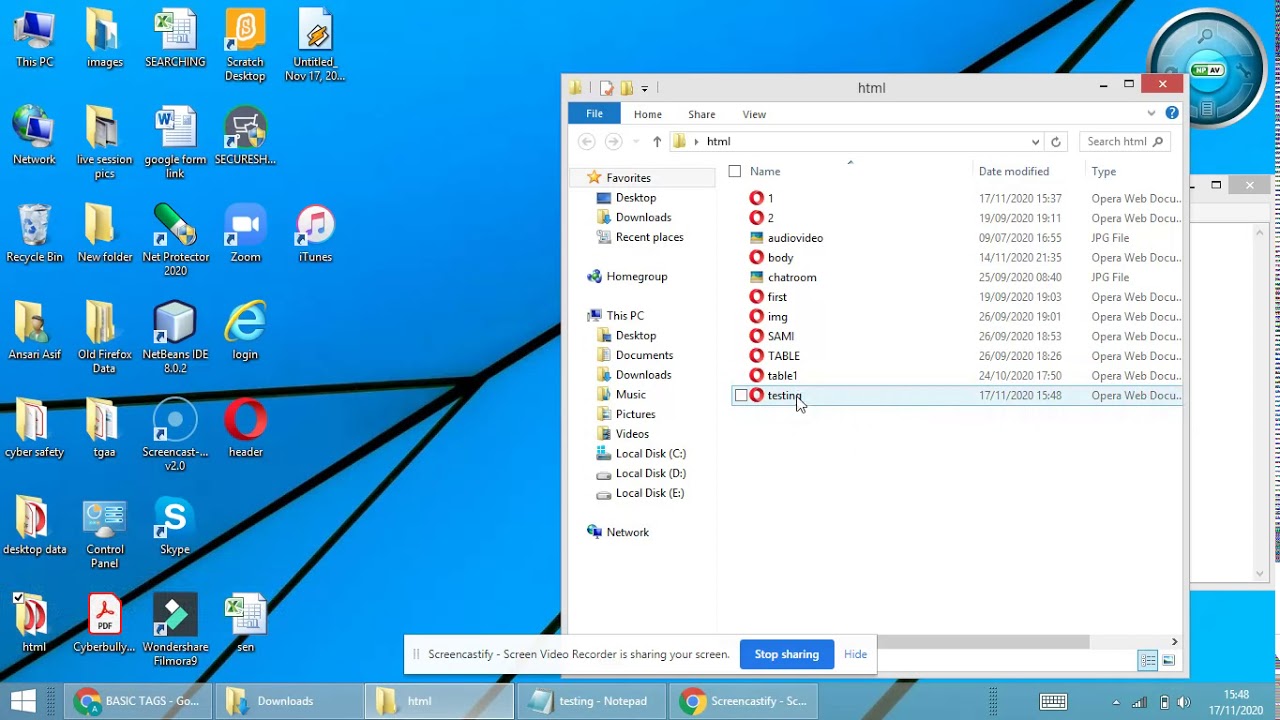Viewport: 1280px width, 720px height.
Task: Refresh the html folder view
Action: (x=1055, y=142)
